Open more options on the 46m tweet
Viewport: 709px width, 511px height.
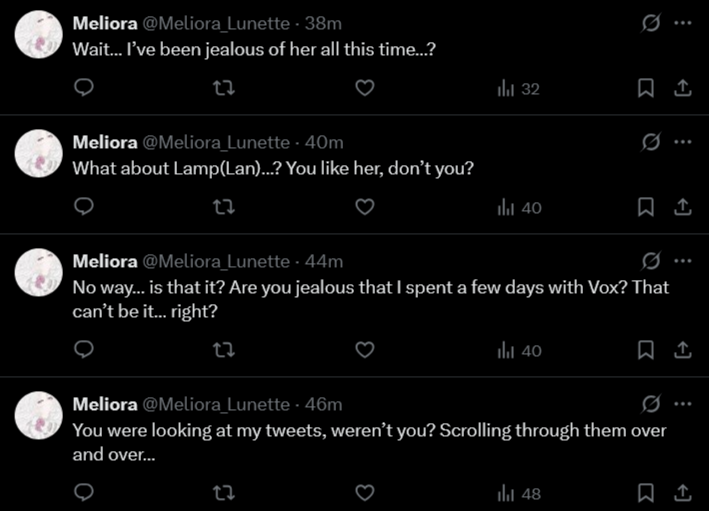pyautogui.click(x=683, y=404)
